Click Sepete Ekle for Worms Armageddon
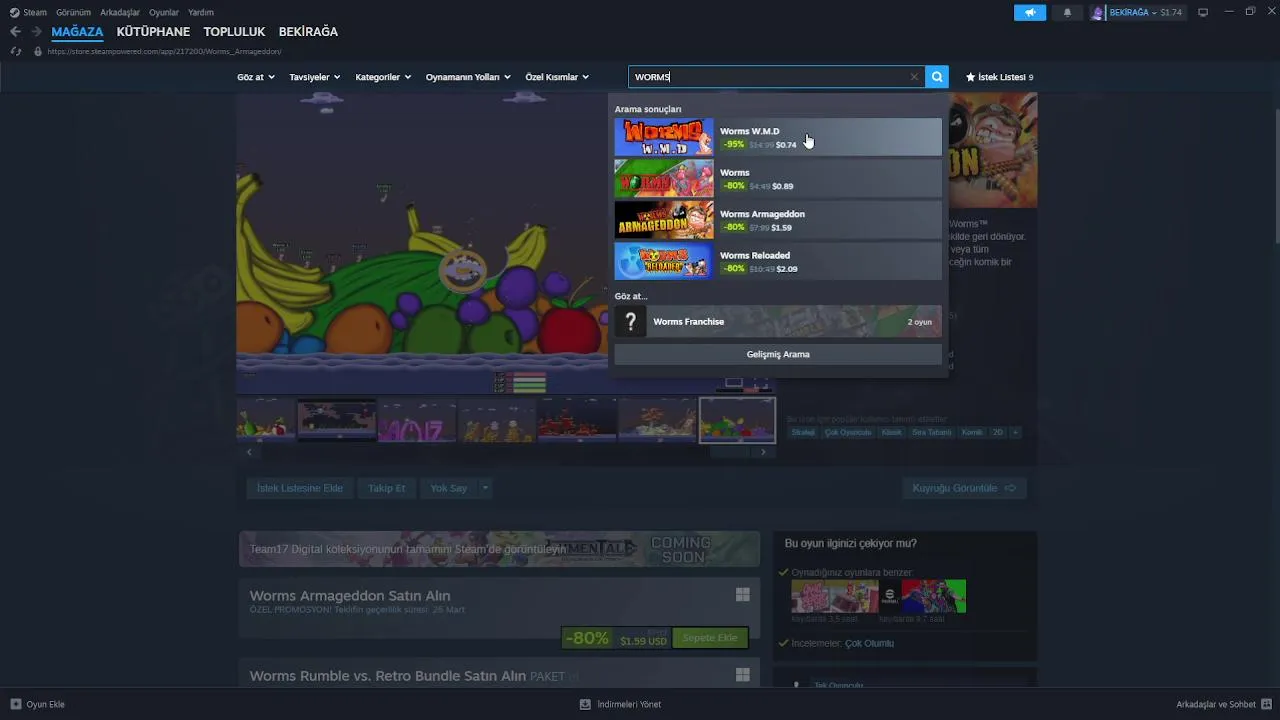Image resolution: width=1280 pixels, height=720 pixels. tap(710, 638)
